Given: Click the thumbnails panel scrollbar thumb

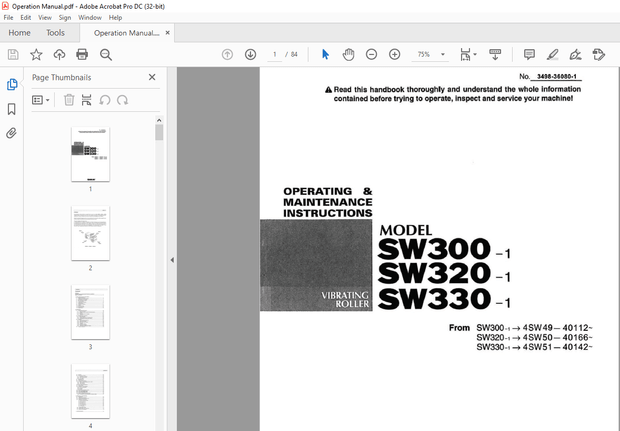Looking at the screenshot, I should (x=159, y=132).
